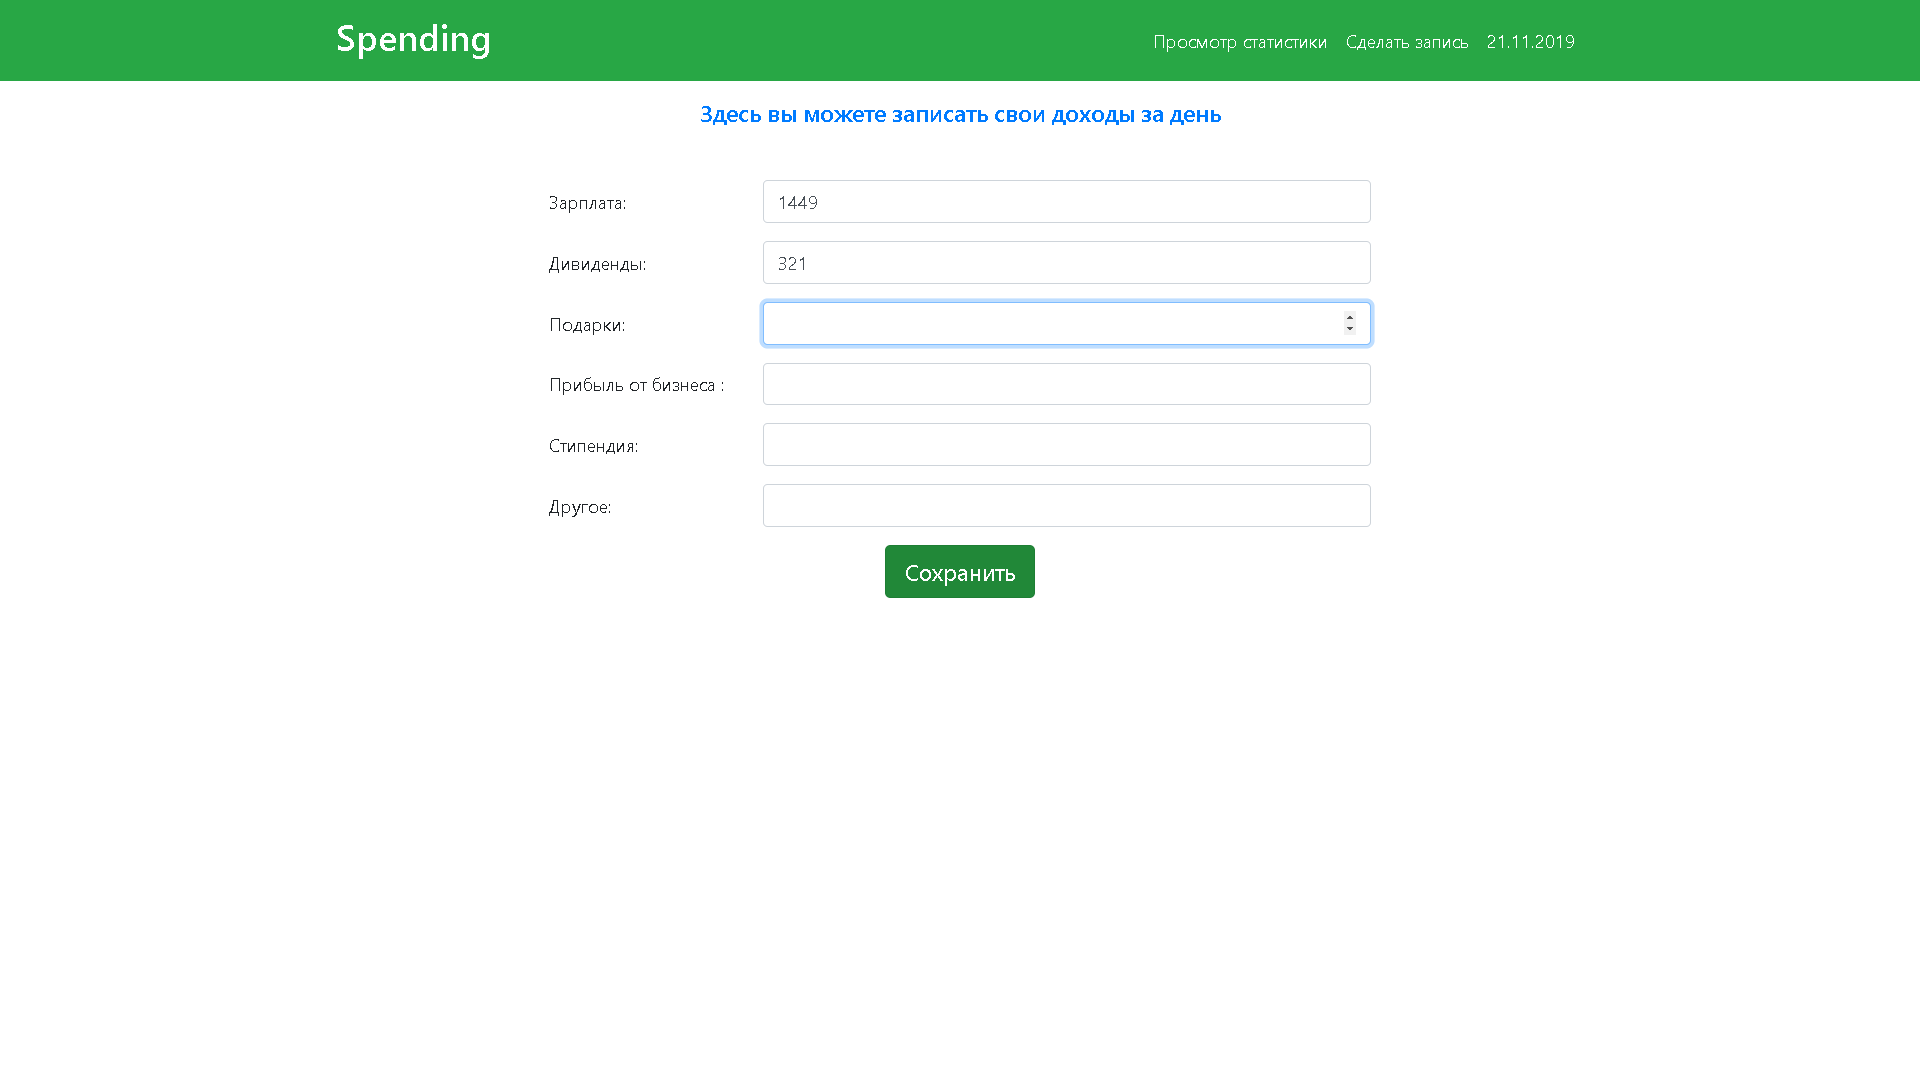Click the Стипендия field label

tap(593, 446)
